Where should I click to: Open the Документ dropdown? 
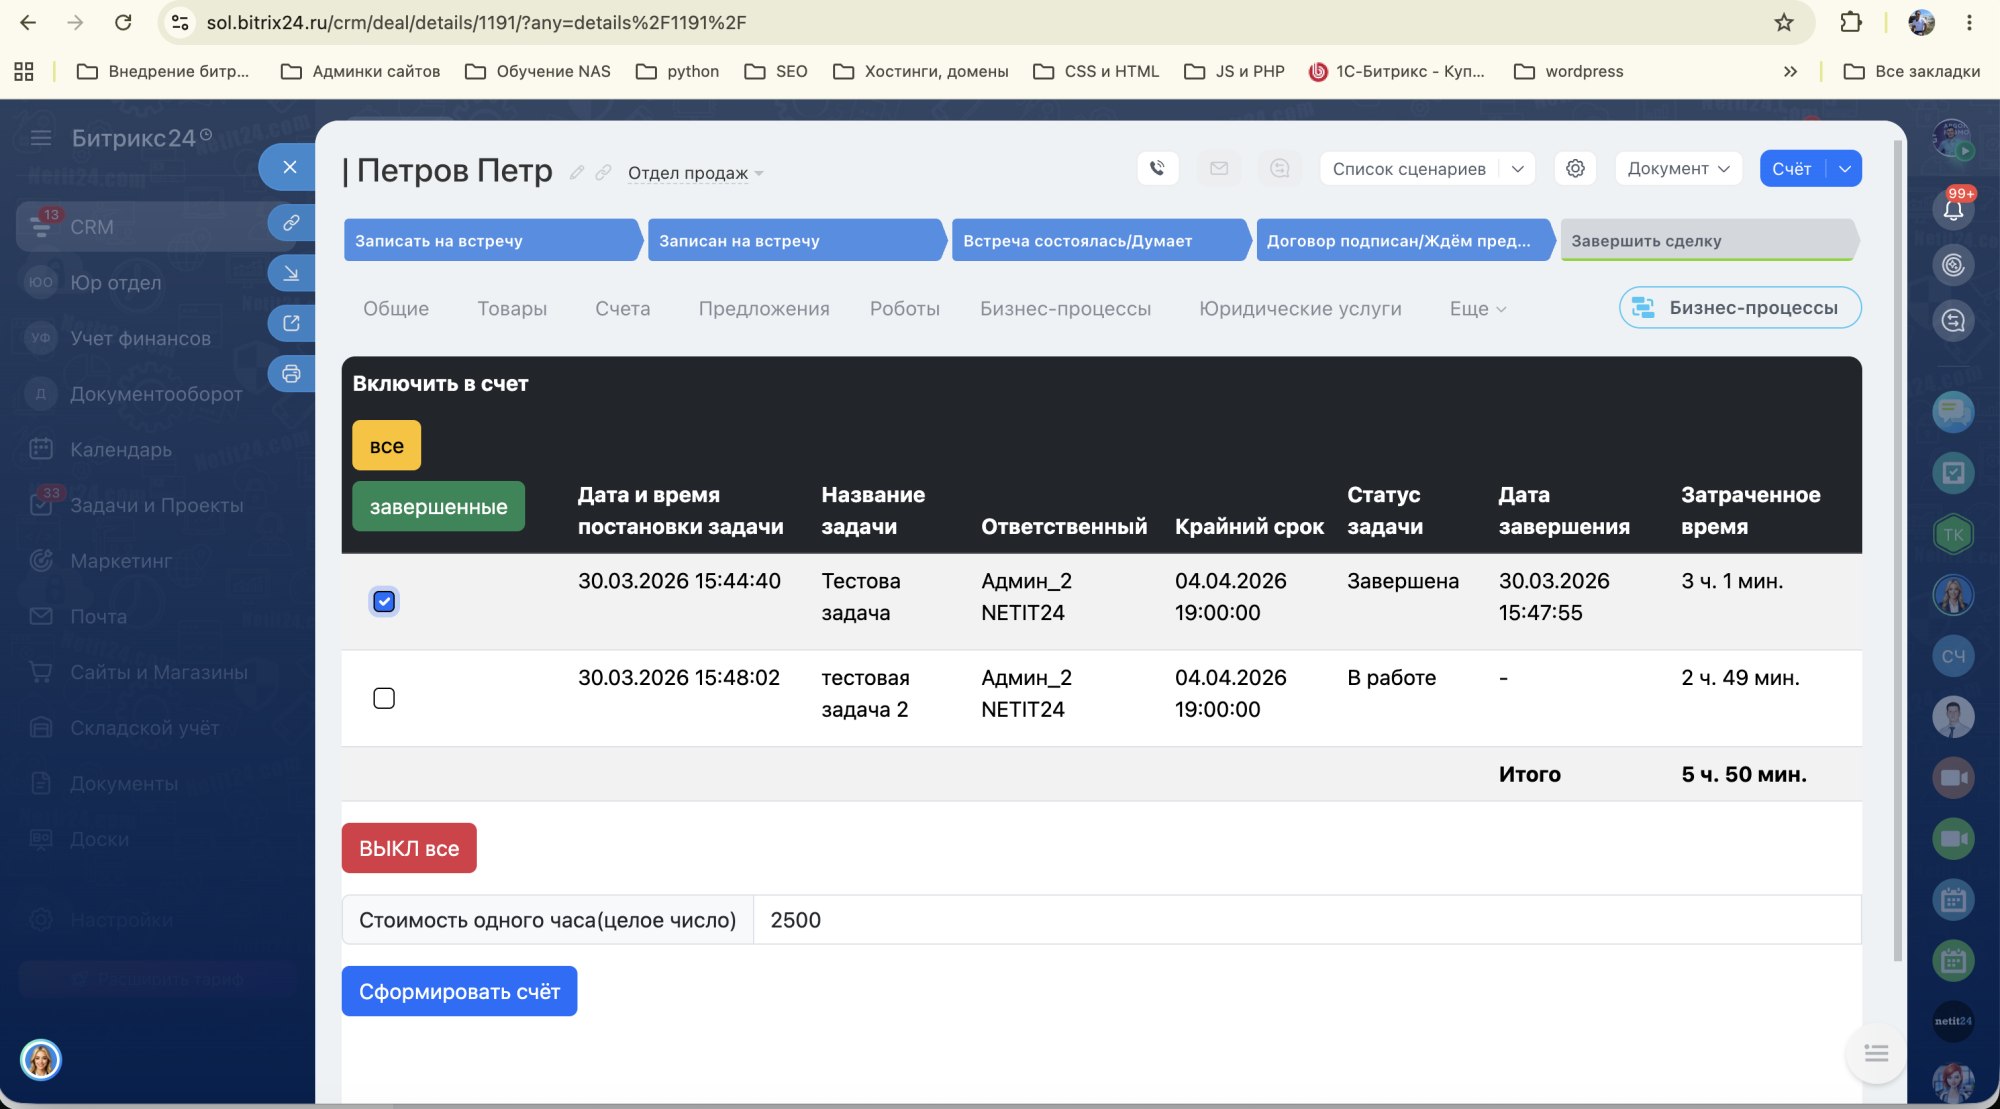tap(1678, 168)
